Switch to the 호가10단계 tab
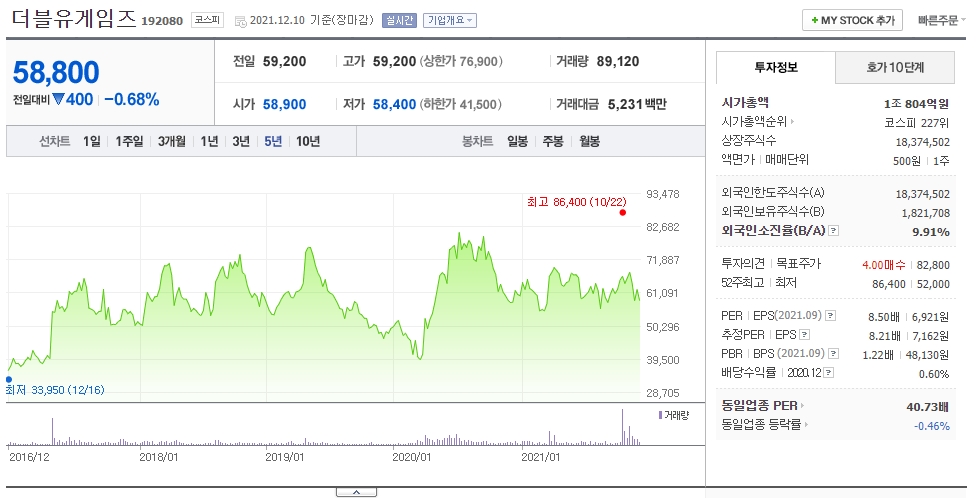 (x=895, y=67)
